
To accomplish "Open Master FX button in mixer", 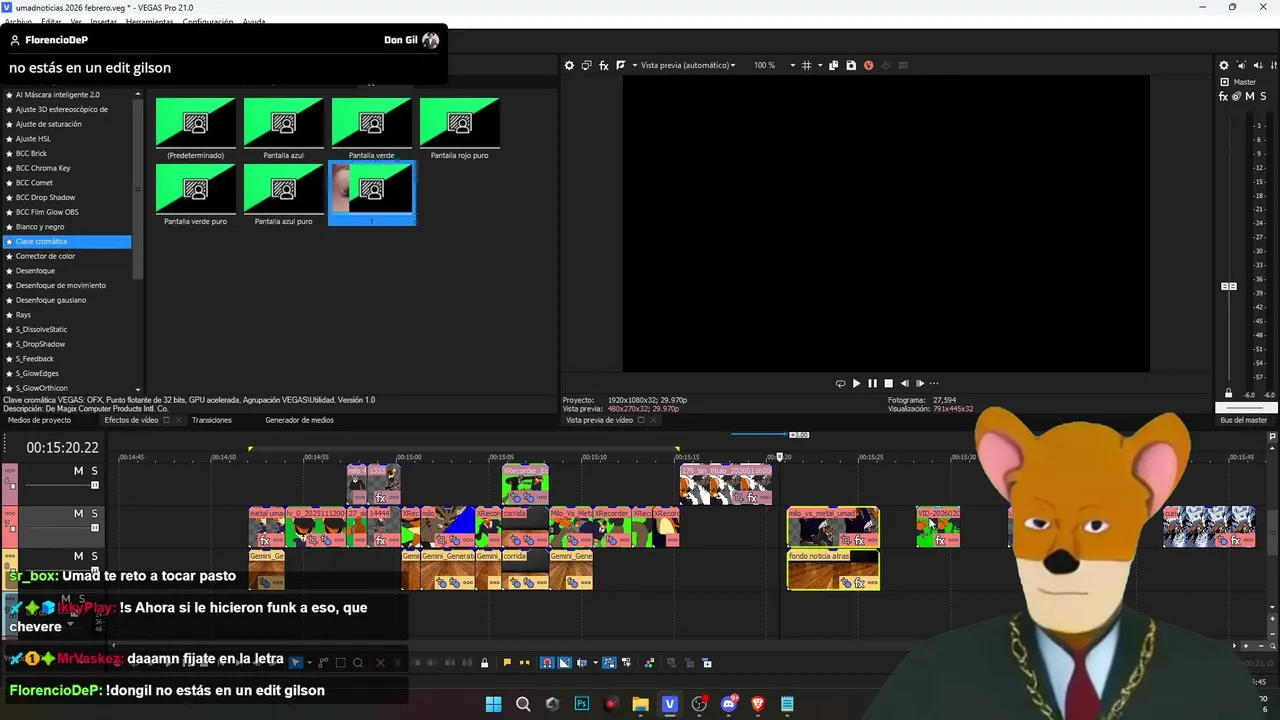I will click(x=1224, y=97).
